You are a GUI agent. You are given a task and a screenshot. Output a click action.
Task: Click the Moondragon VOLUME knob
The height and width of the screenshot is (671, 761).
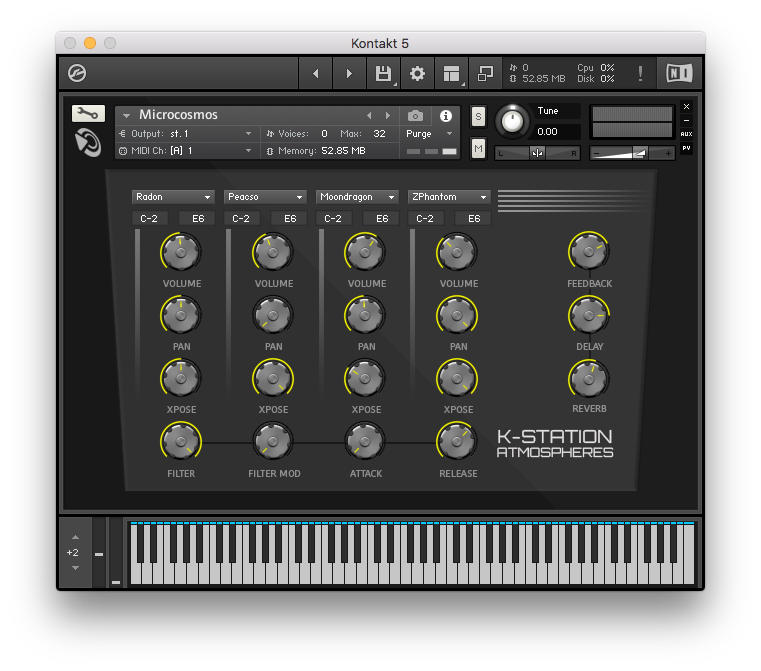[x=364, y=252]
